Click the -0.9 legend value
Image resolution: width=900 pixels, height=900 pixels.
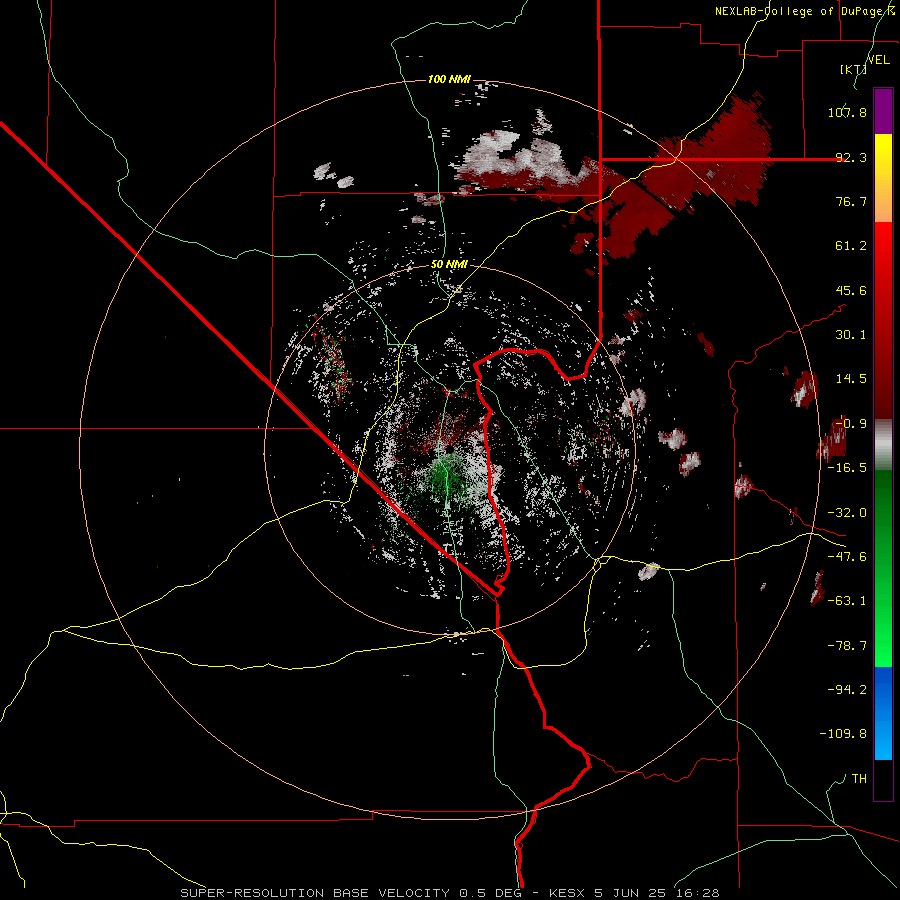click(851, 424)
